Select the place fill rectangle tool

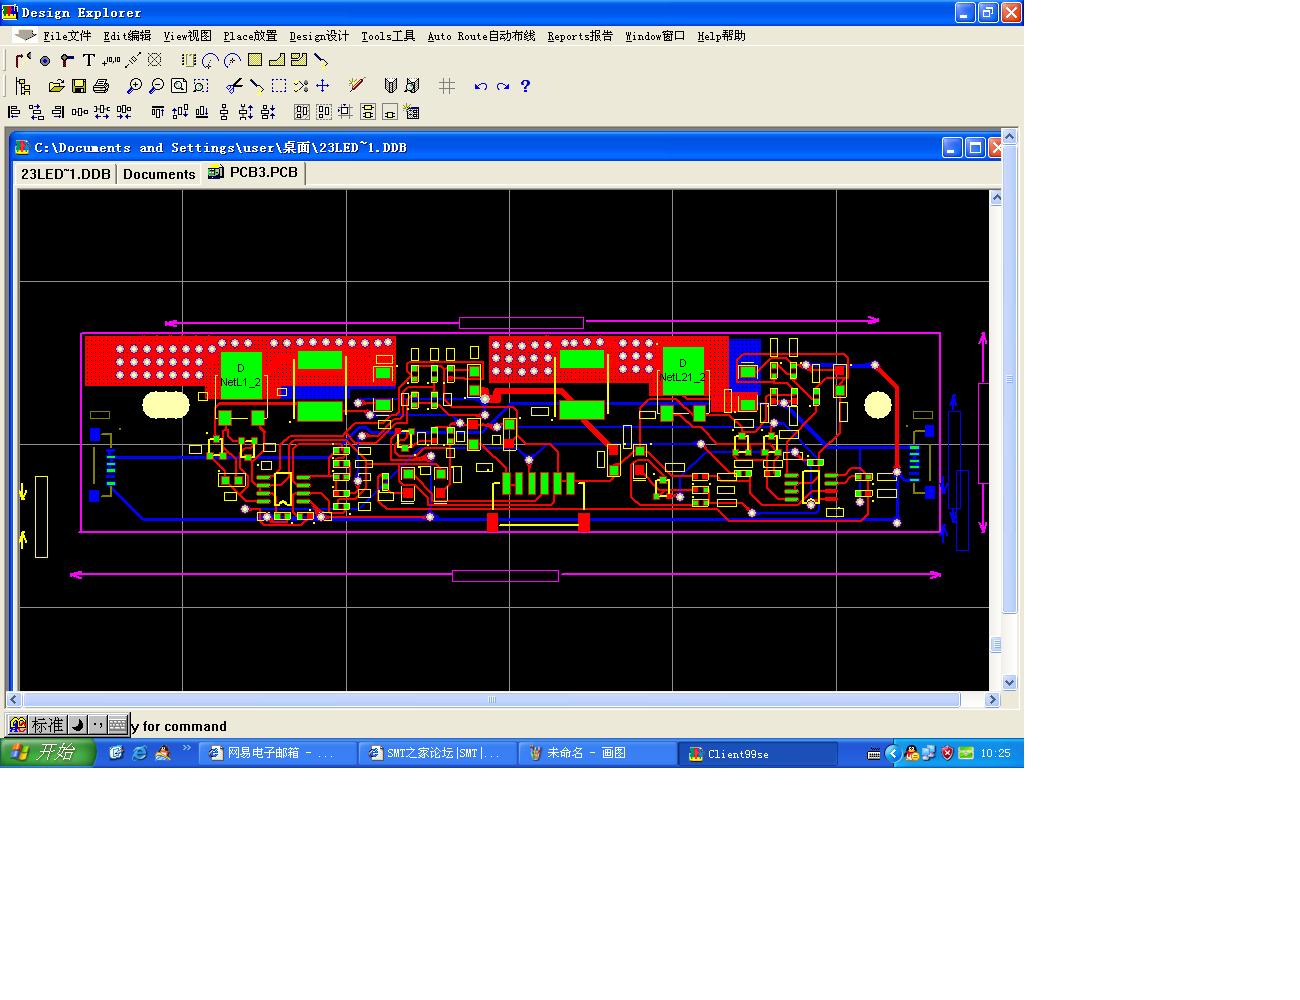[x=255, y=60]
